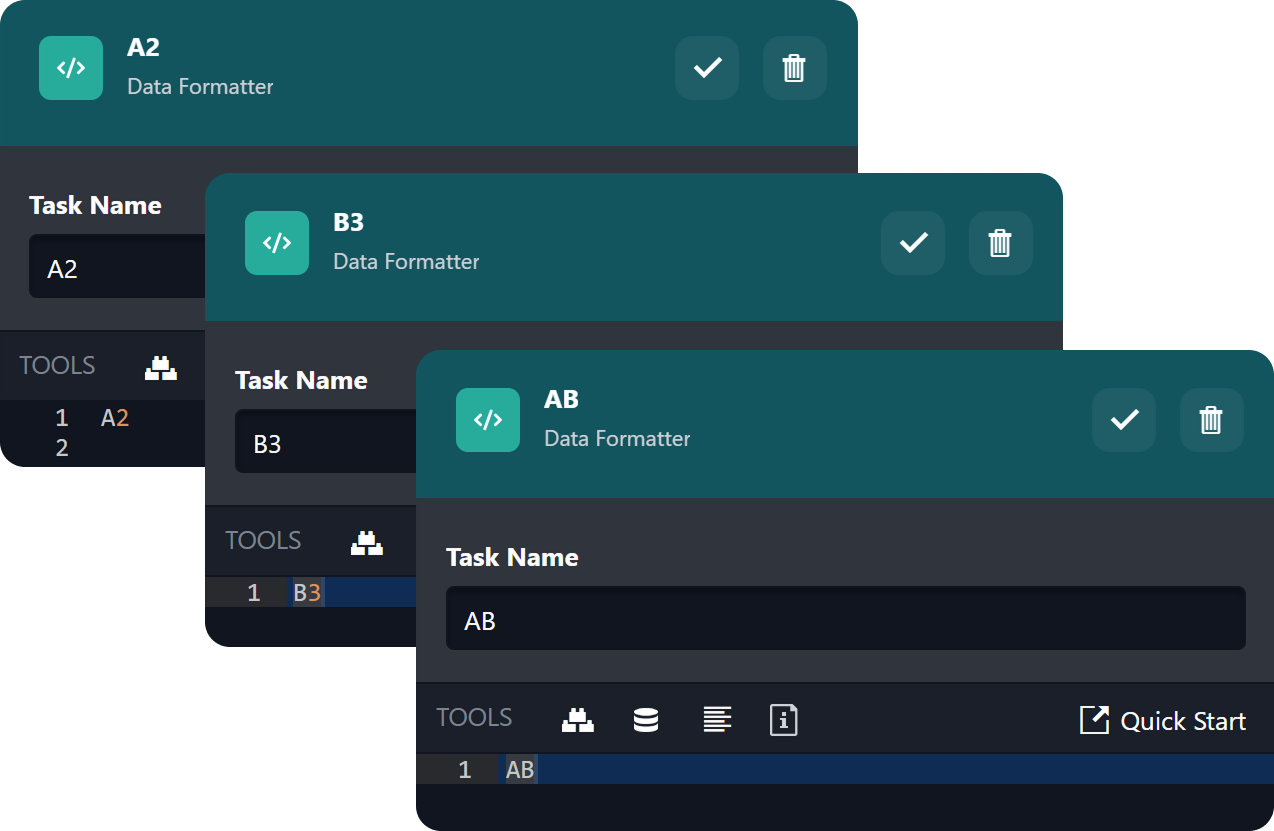Click the AB Task Name input field
Viewport: 1274px width, 831px height.
click(845, 619)
